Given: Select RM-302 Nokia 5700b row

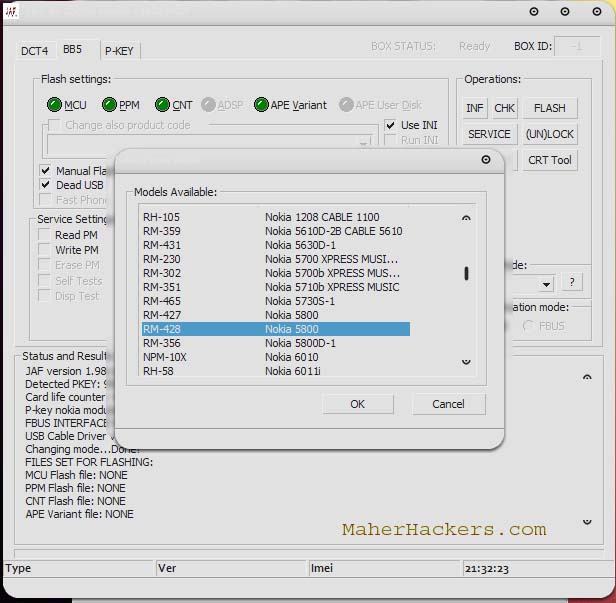Looking at the screenshot, I should coord(276,273).
